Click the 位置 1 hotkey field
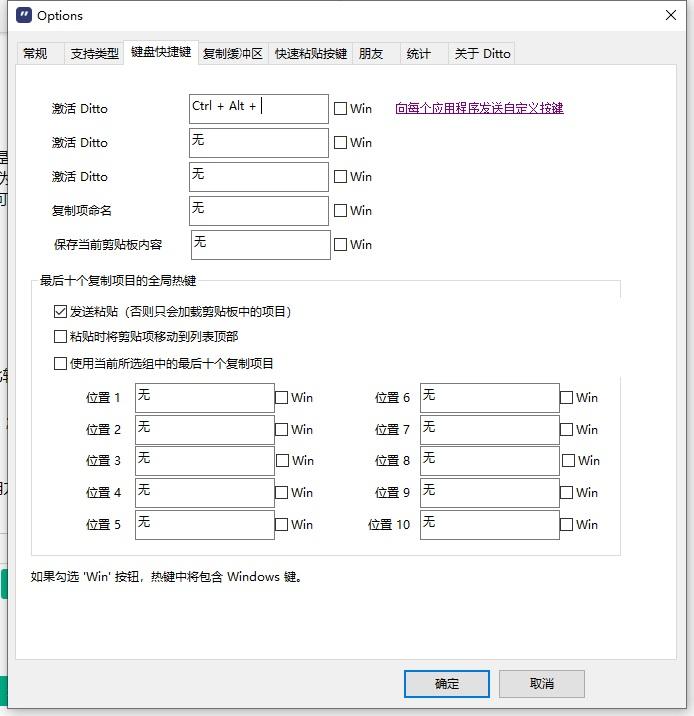Viewport: 694px width, 716px height. [205, 398]
